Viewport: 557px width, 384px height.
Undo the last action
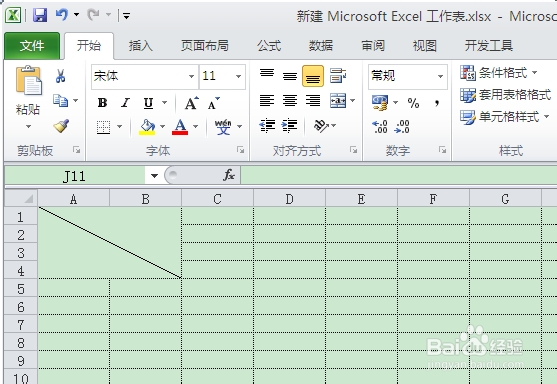coord(62,15)
